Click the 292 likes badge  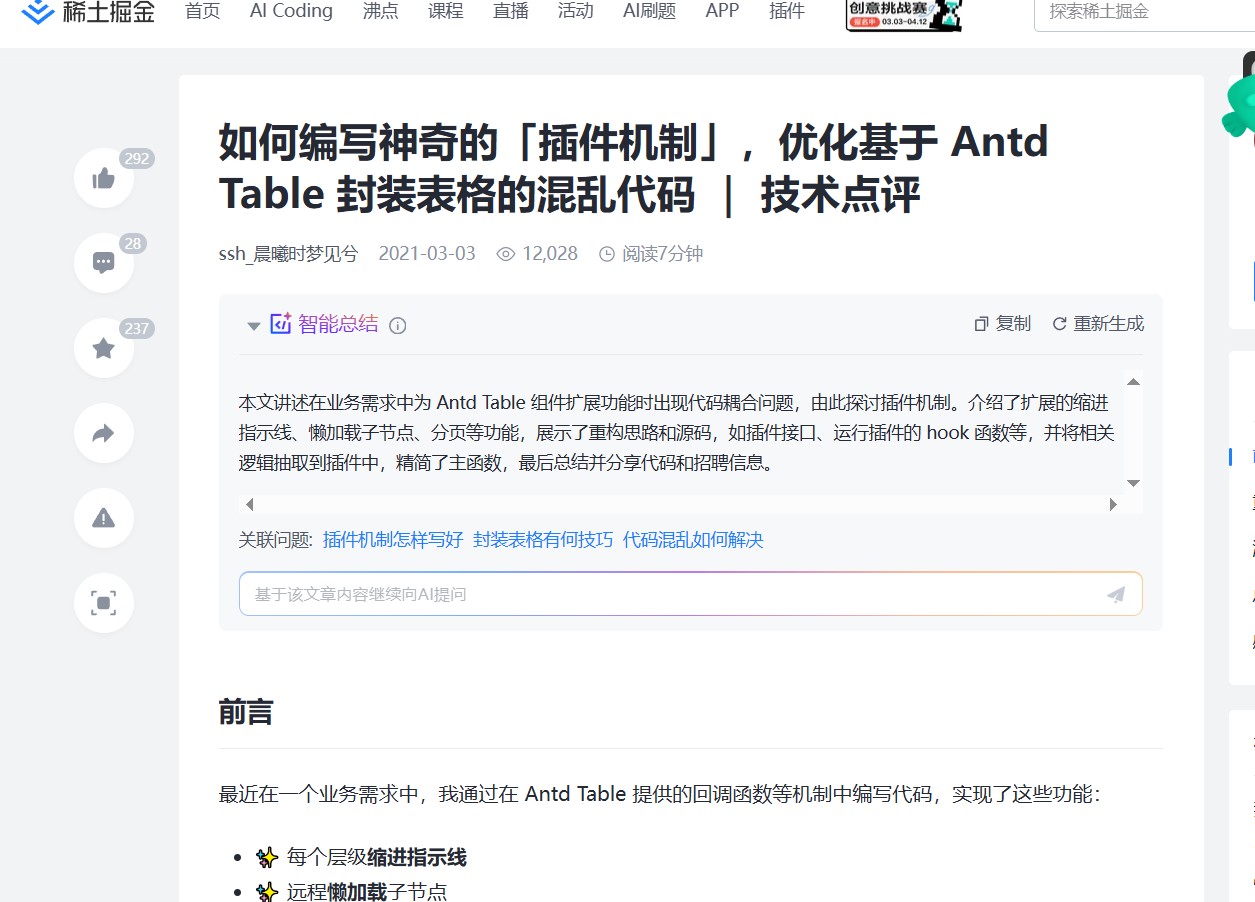coord(137,159)
